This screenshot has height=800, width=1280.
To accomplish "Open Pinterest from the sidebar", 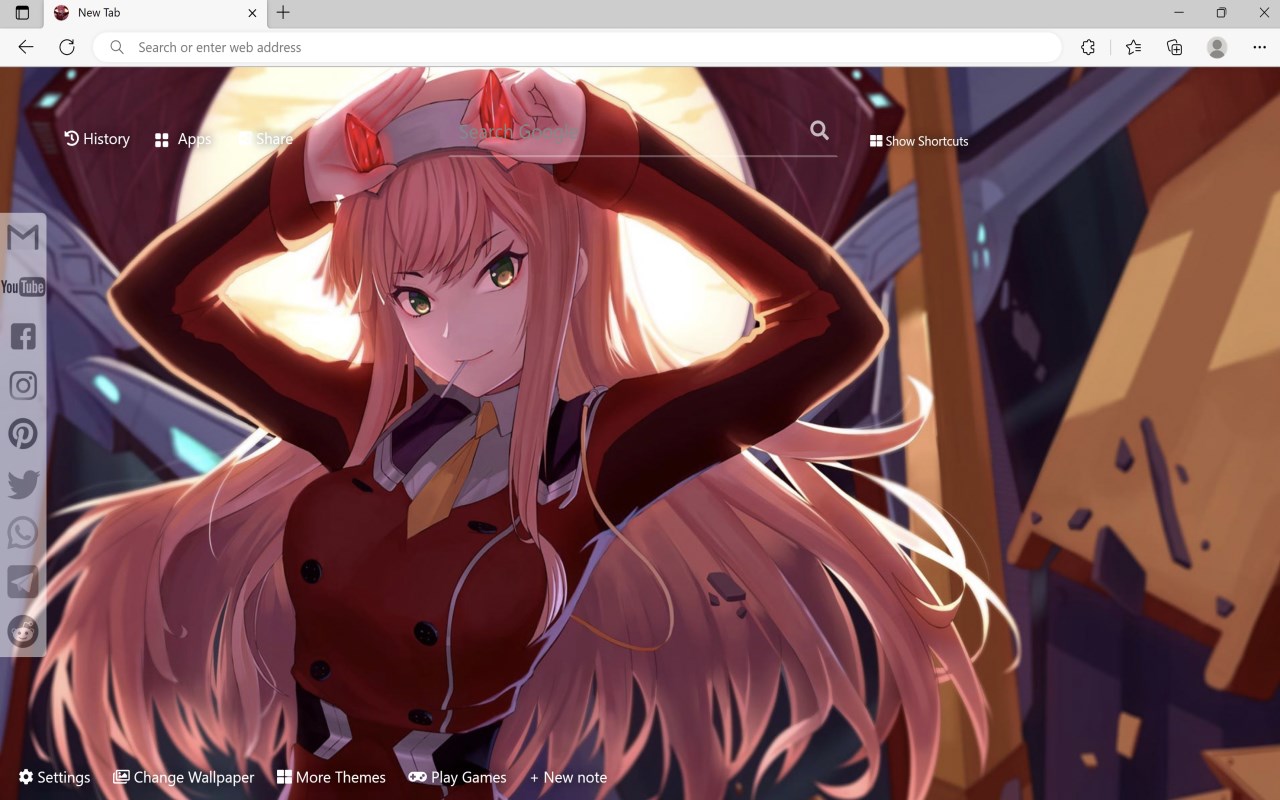I will tap(23, 434).
